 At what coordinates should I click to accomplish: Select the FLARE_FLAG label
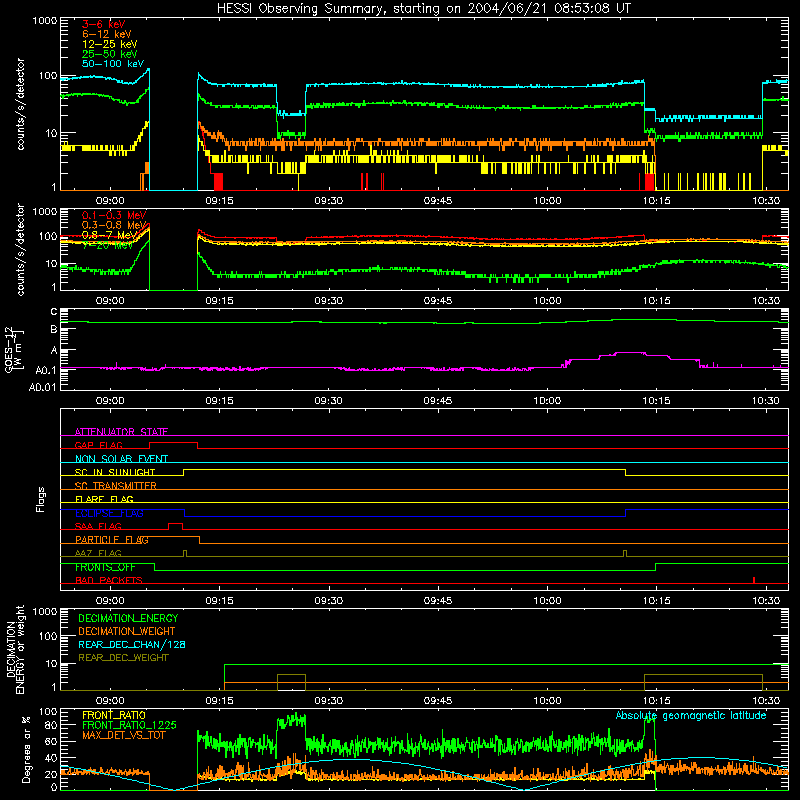coord(104,499)
